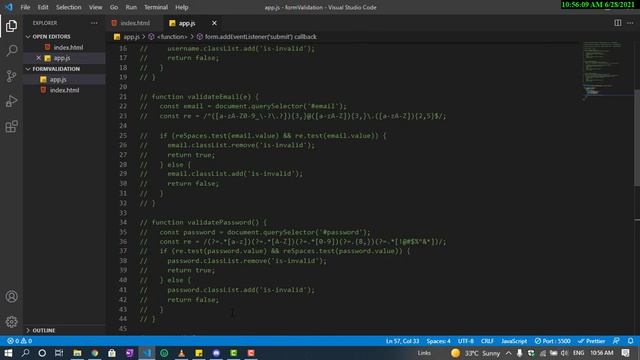Open the Manage gear icon

[11, 322]
